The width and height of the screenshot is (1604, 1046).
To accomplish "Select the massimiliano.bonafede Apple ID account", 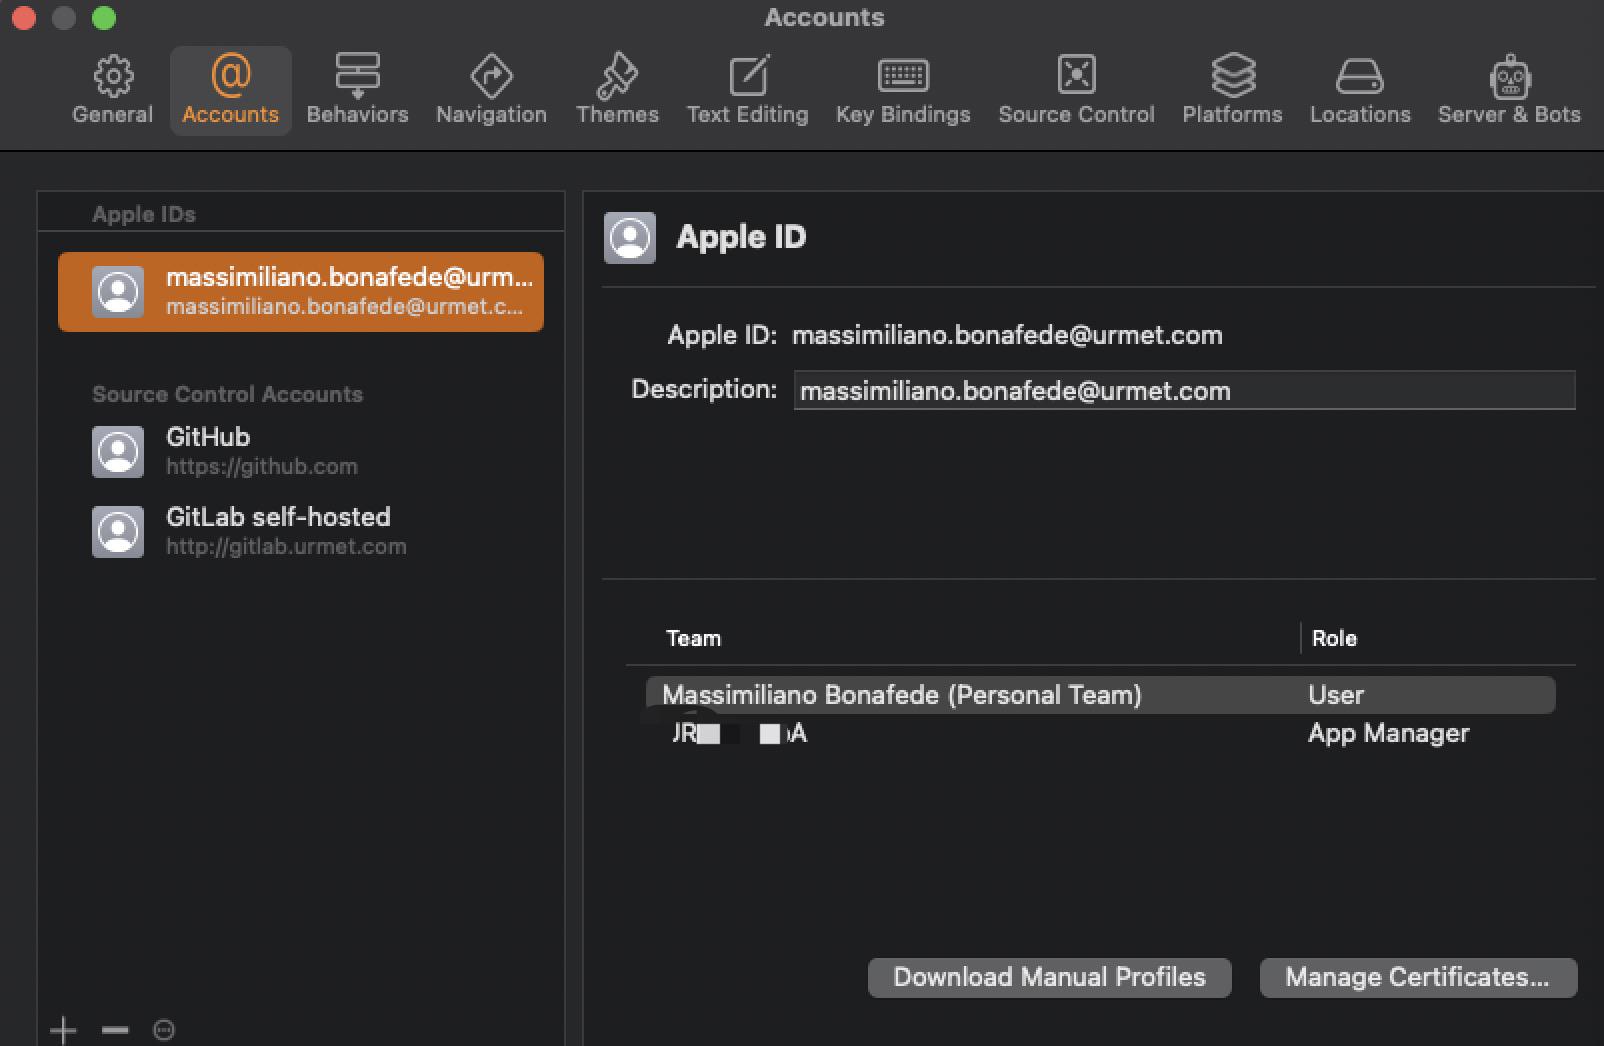I will pyautogui.click(x=301, y=291).
